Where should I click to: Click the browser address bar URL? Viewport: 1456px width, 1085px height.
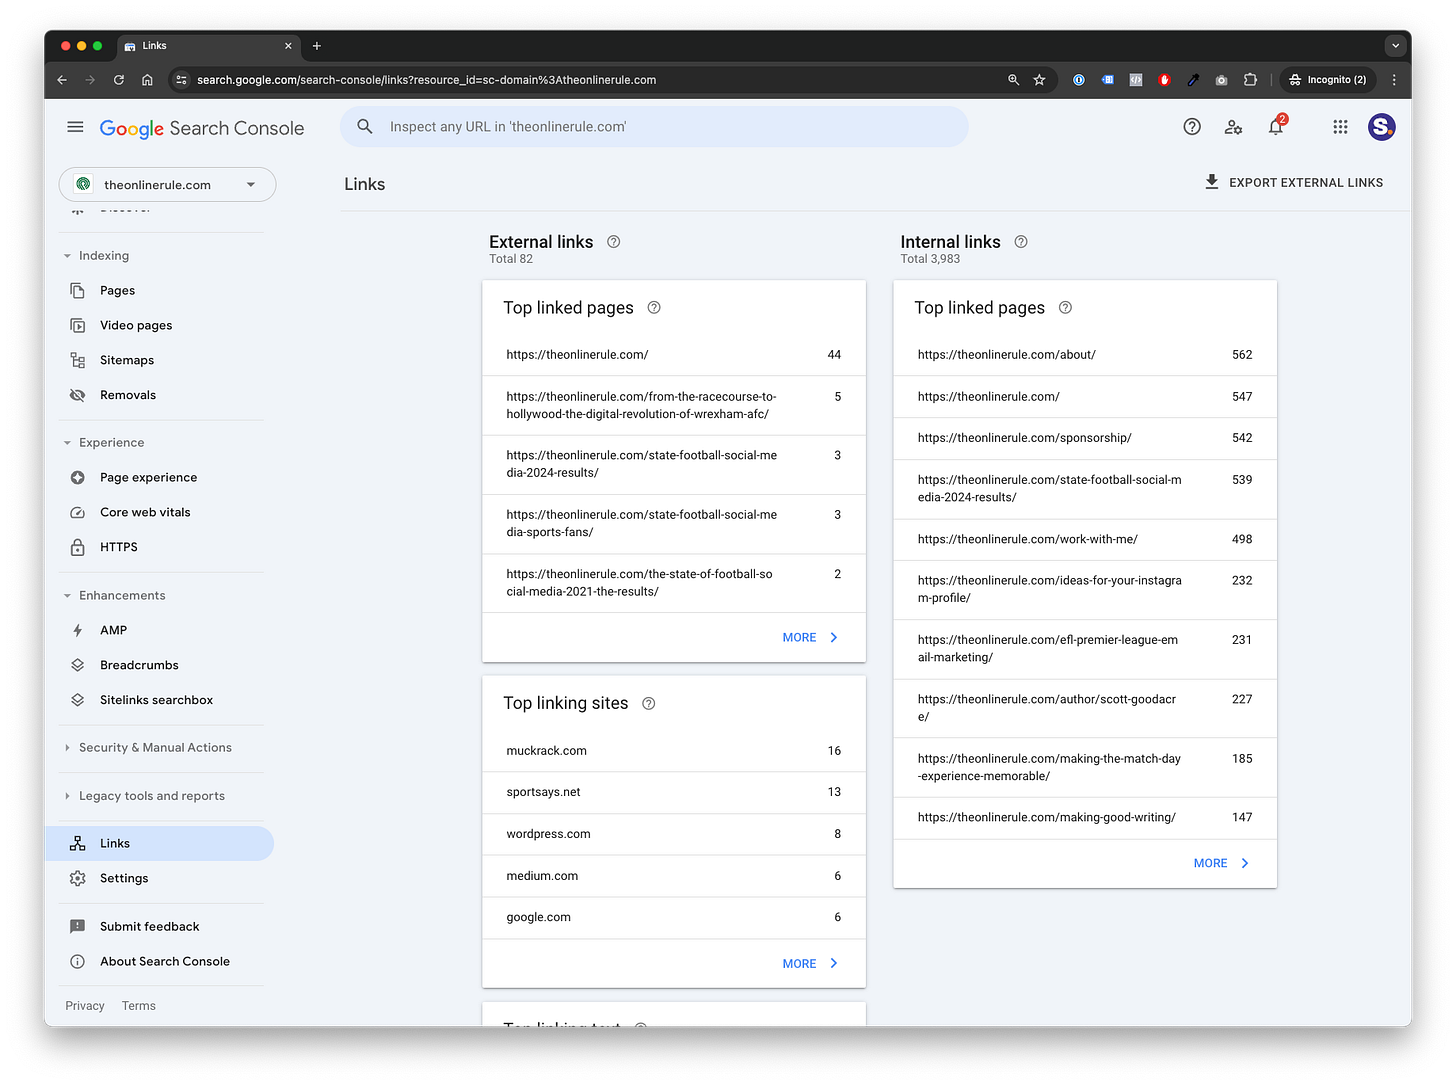[x=426, y=80]
